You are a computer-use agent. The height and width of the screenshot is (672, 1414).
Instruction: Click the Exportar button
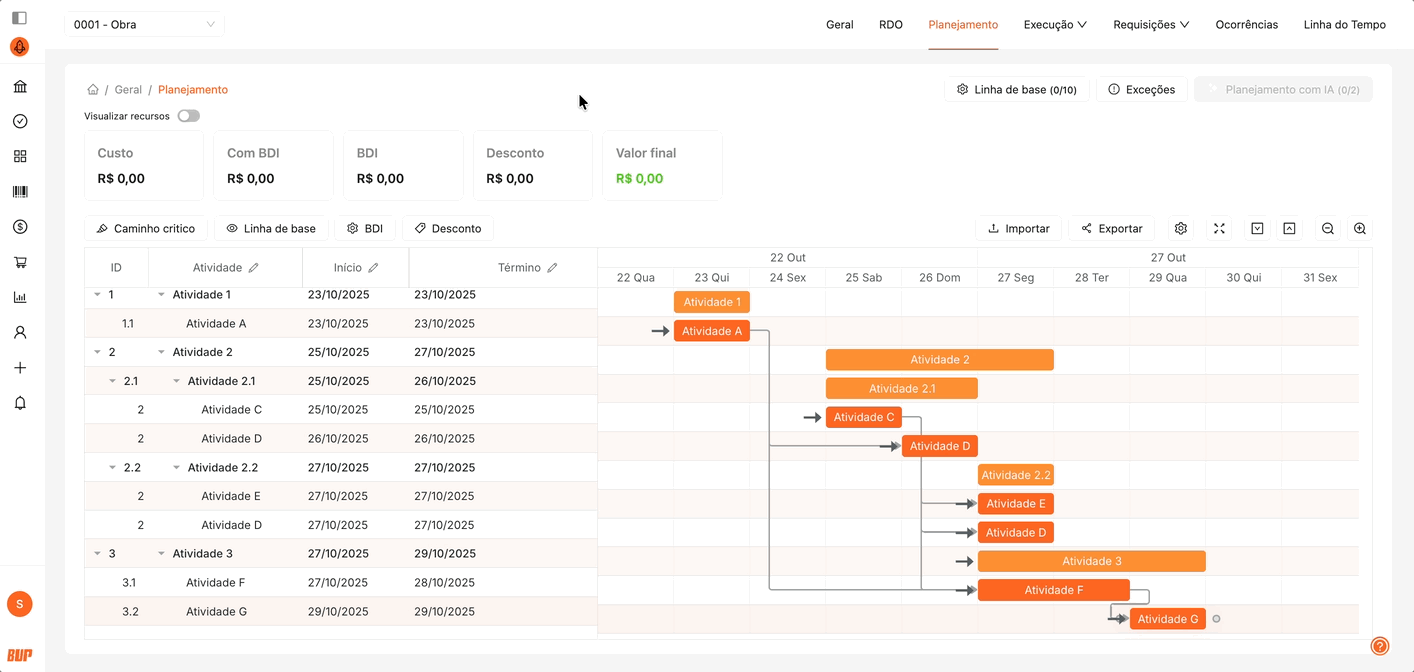pos(1111,229)
